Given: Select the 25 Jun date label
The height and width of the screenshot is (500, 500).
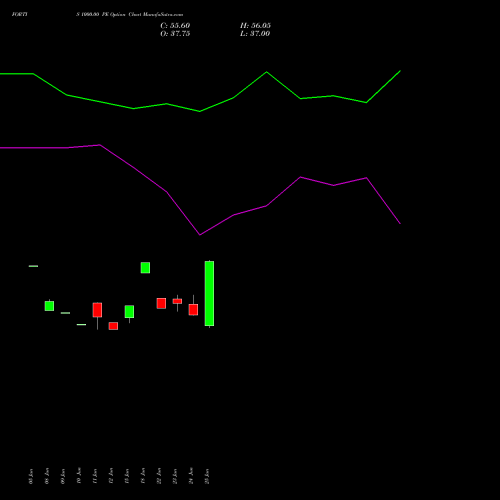Looking at the screenshot, I should pos(207,476).
